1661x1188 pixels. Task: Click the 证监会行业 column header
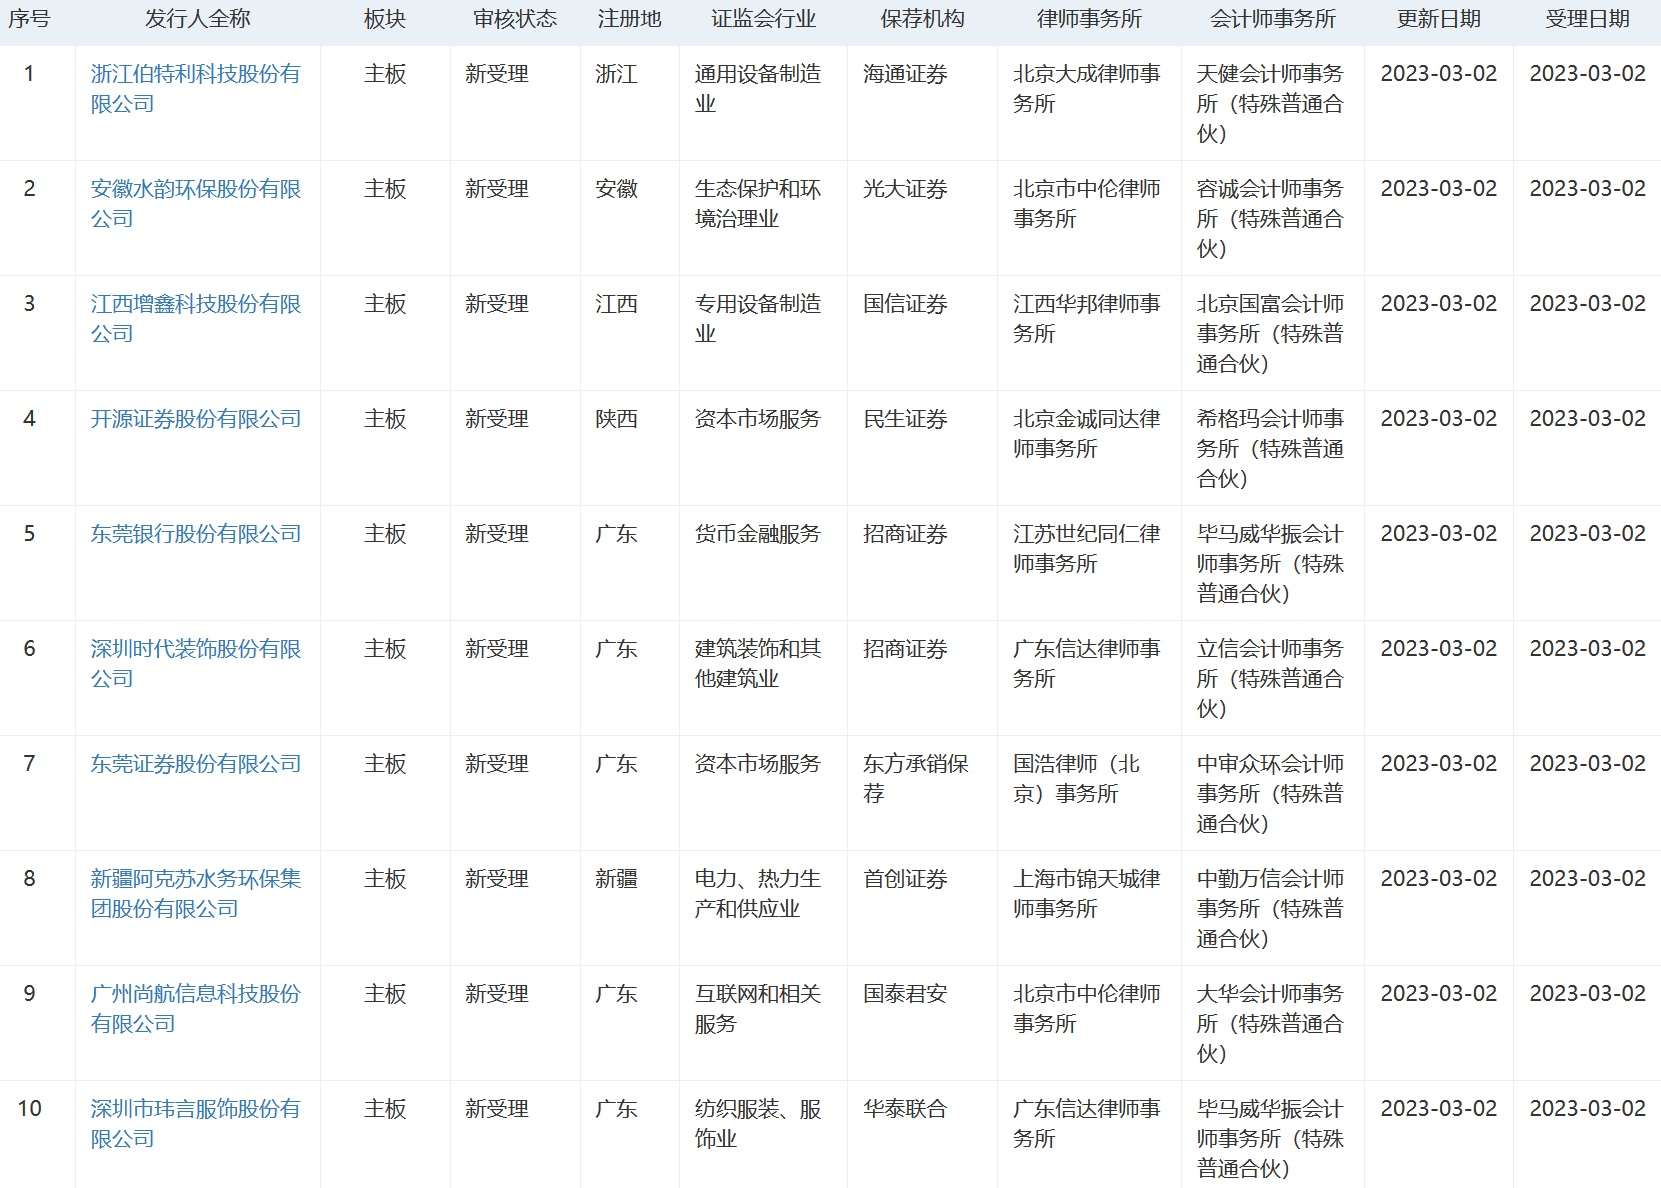pos(763,19)
